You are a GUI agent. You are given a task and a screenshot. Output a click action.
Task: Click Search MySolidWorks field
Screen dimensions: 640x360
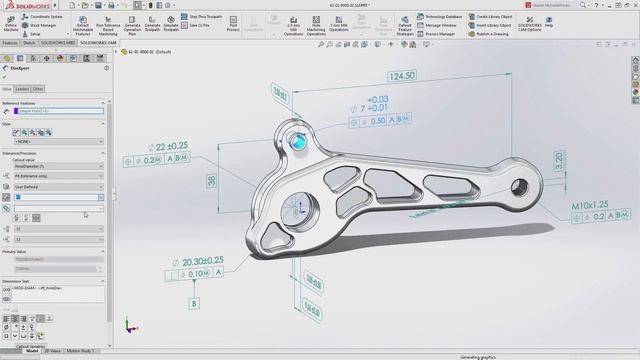551,5
